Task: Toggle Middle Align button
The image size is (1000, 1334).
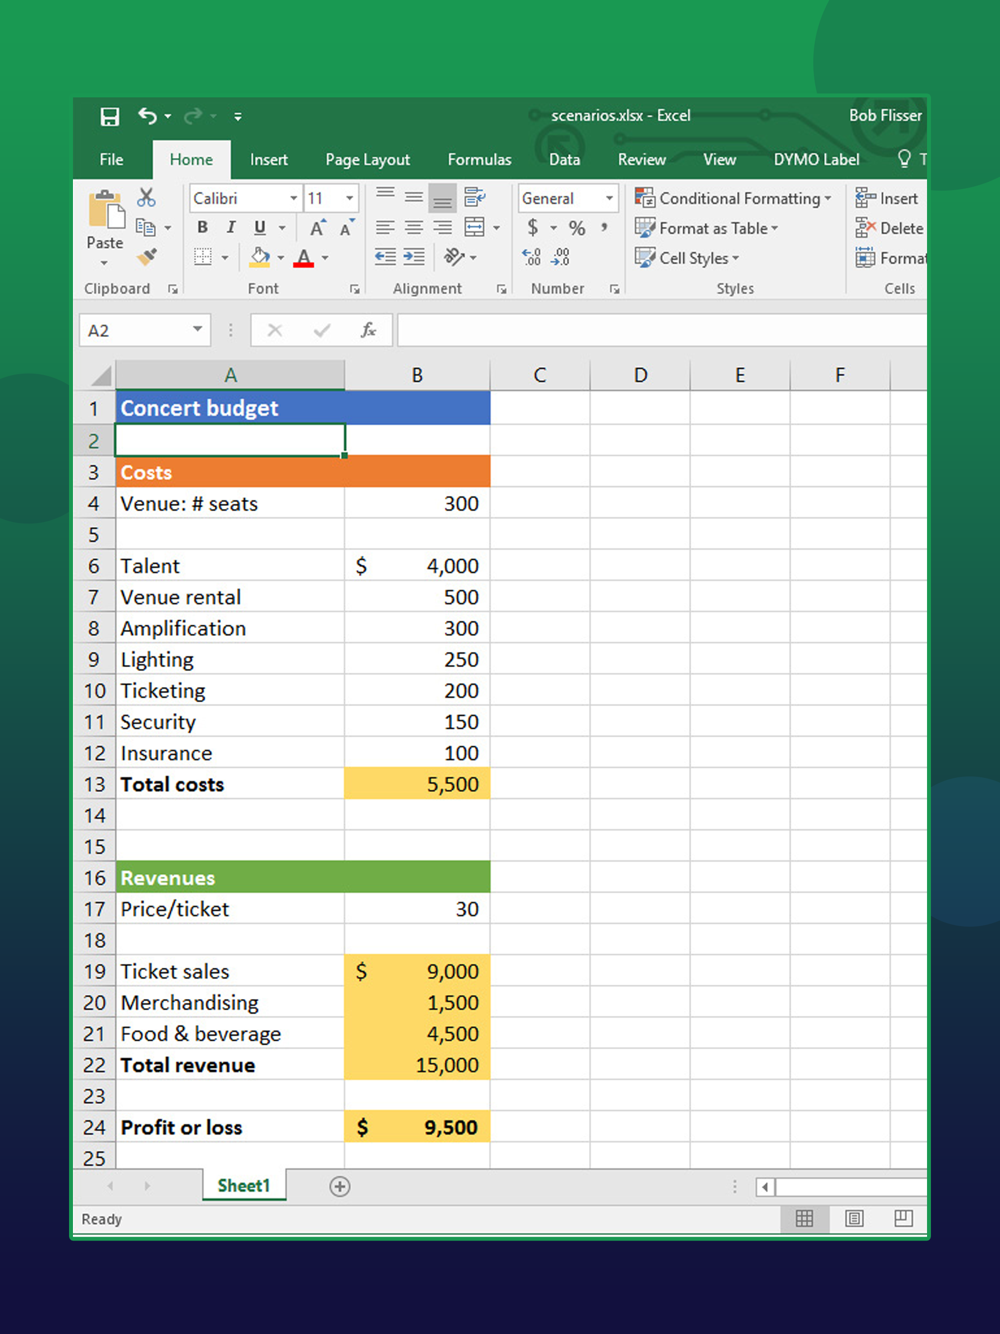Action: [414, 197]
